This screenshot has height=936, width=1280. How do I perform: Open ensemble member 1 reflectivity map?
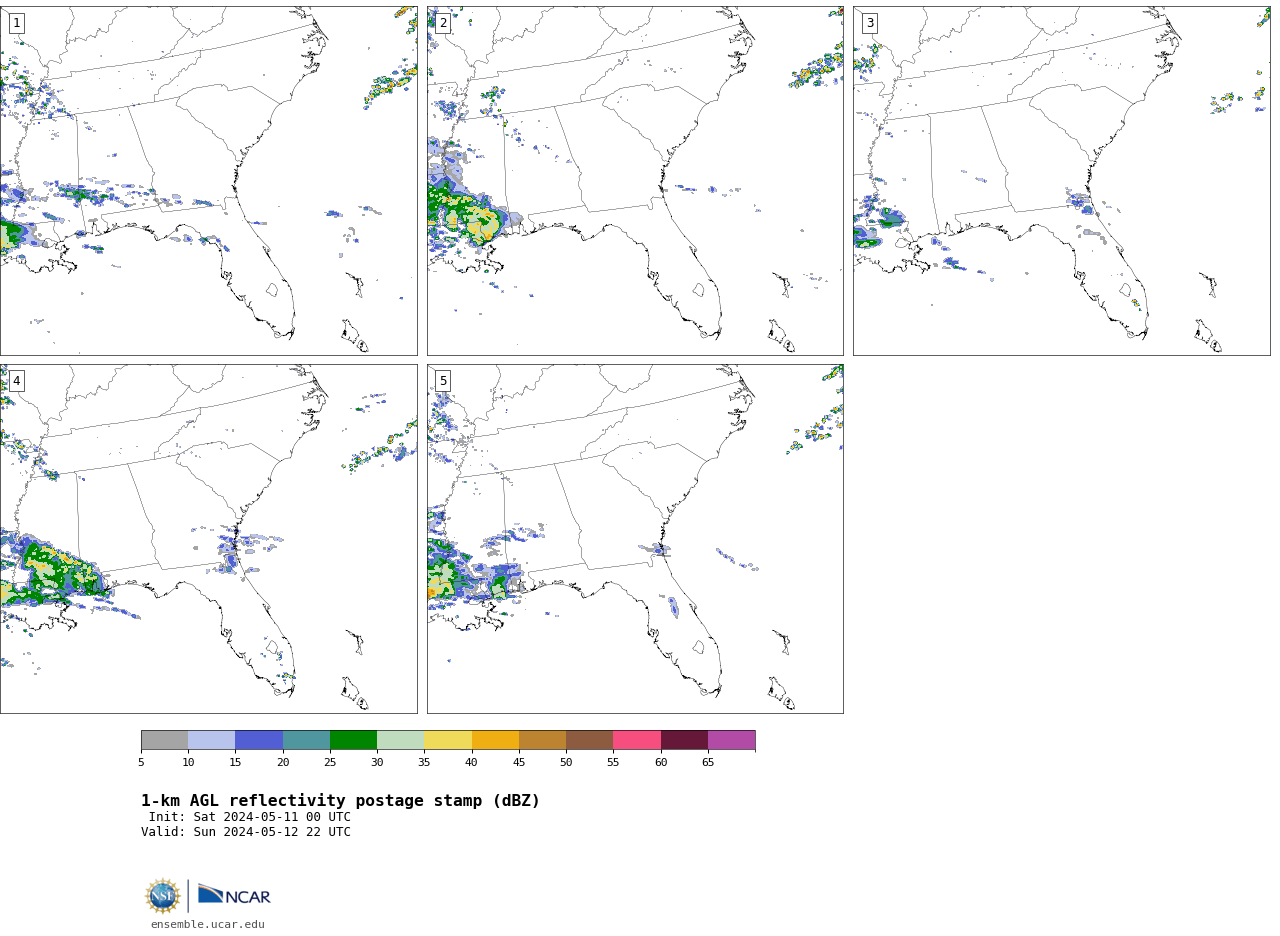click(x=208, y=181)
